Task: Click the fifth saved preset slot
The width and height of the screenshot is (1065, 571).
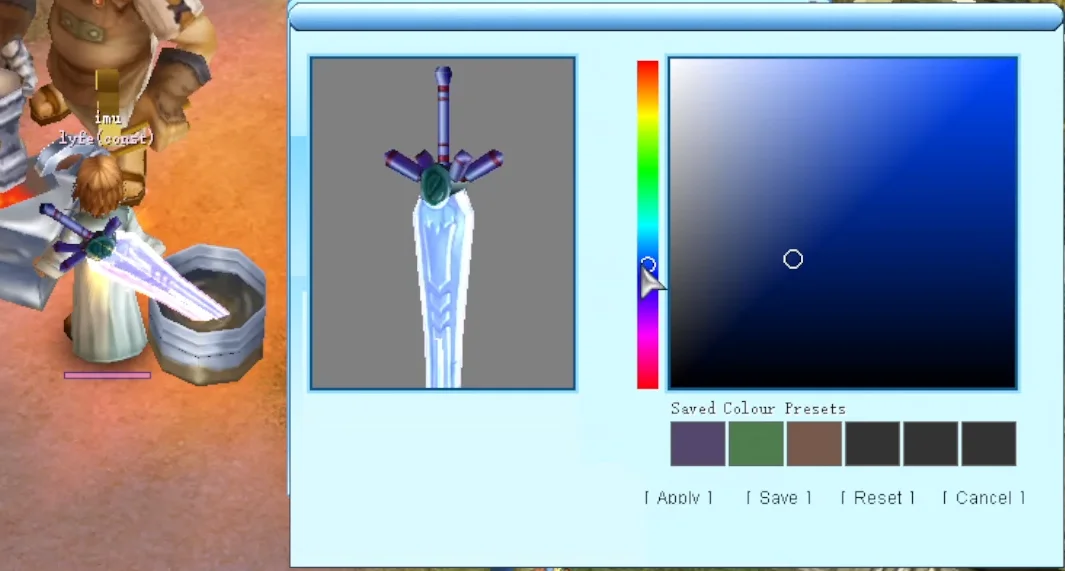Action: click(930, 444)
